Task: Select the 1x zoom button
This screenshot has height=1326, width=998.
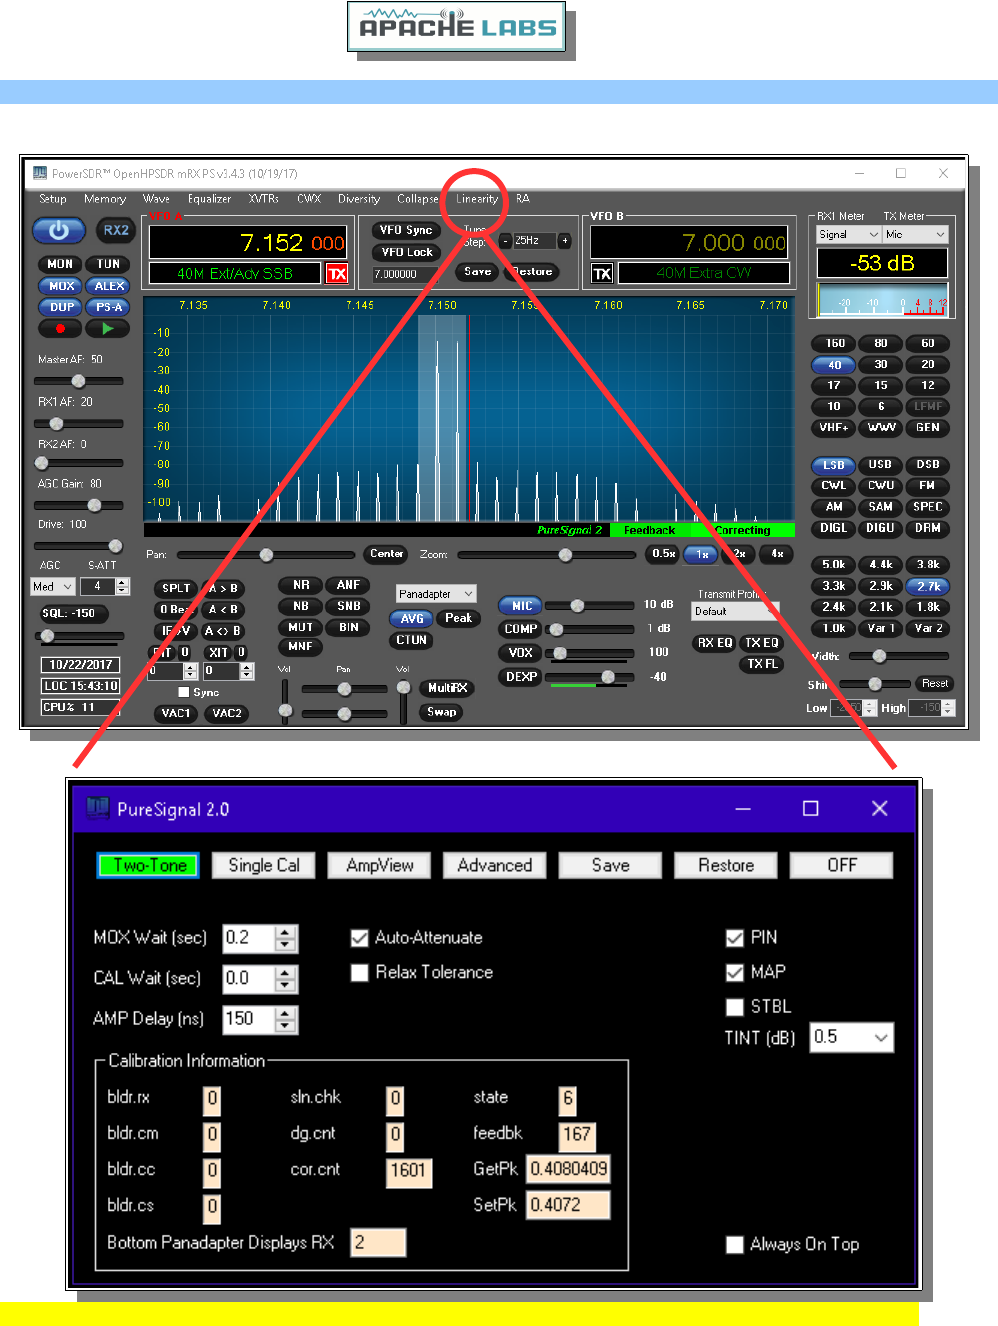Action: 702,554
